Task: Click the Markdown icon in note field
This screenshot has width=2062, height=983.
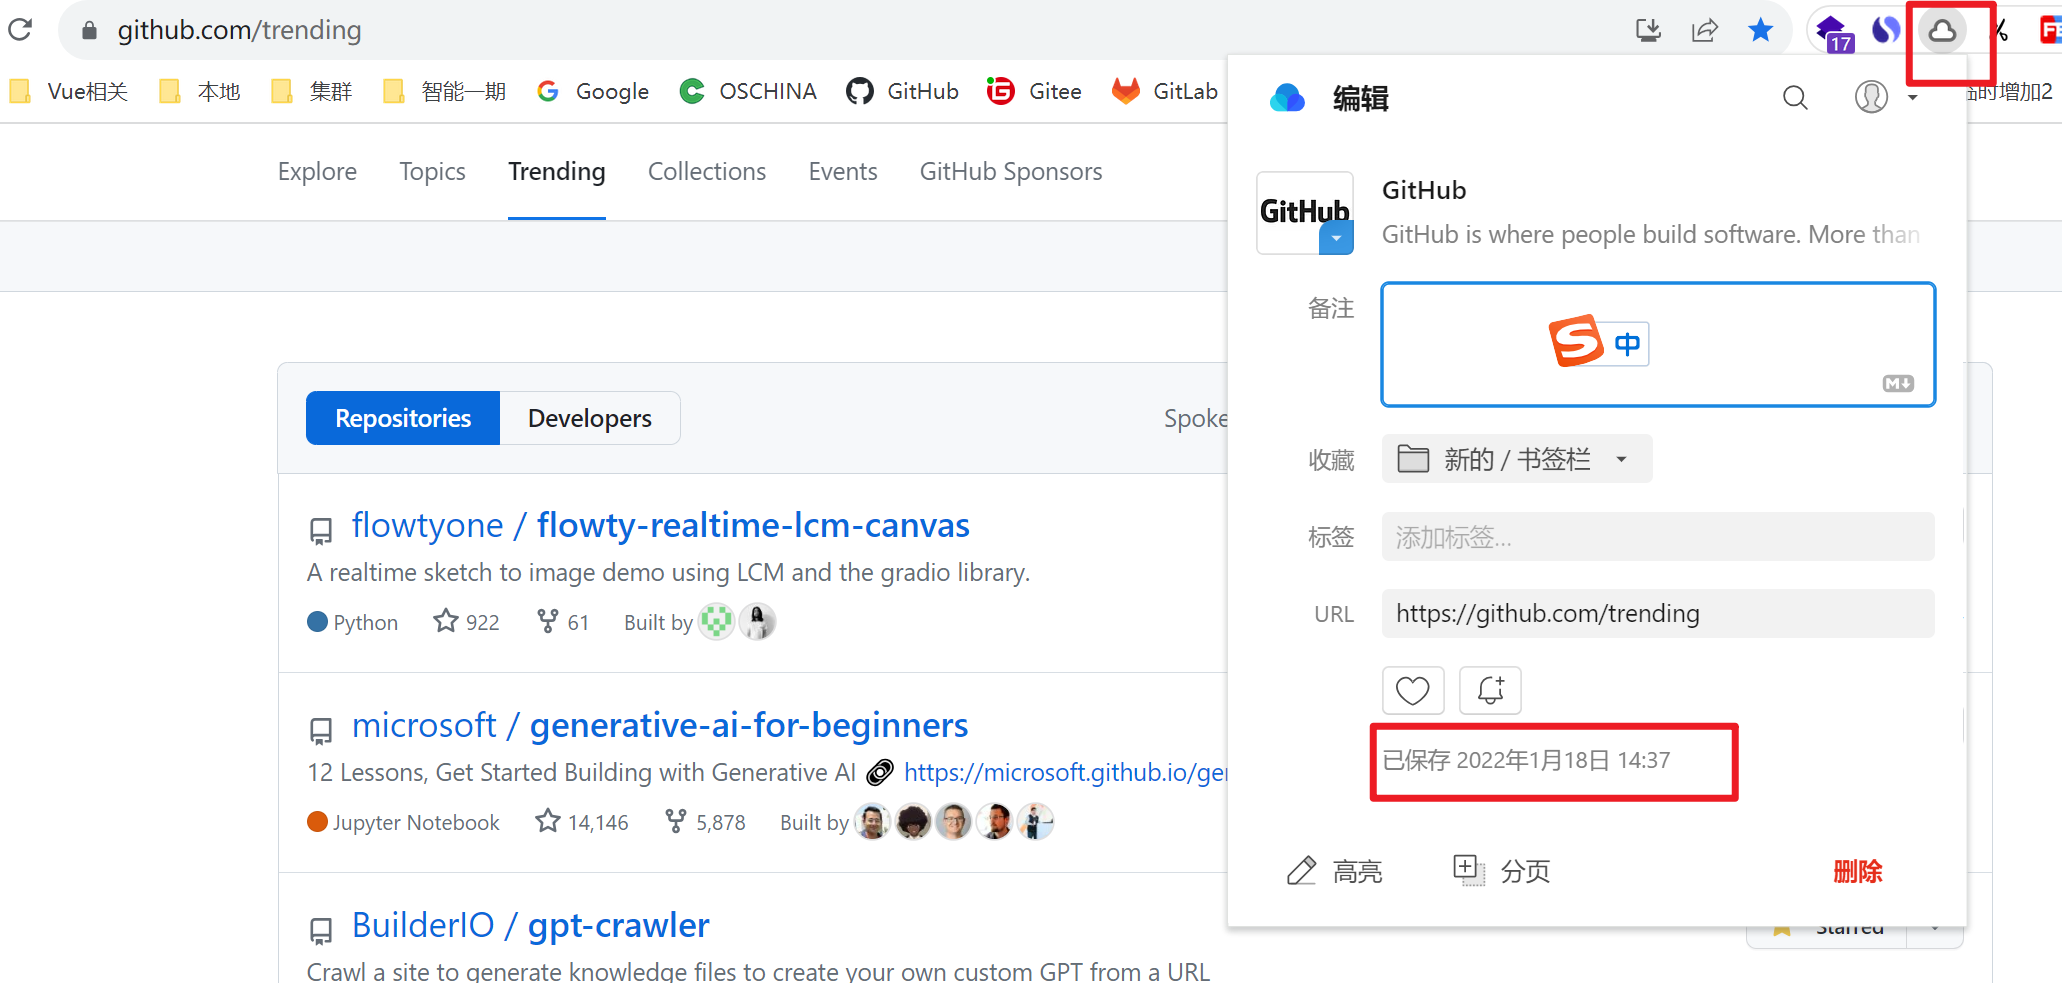Action: pyautogui.click(x=1897, y=384)
